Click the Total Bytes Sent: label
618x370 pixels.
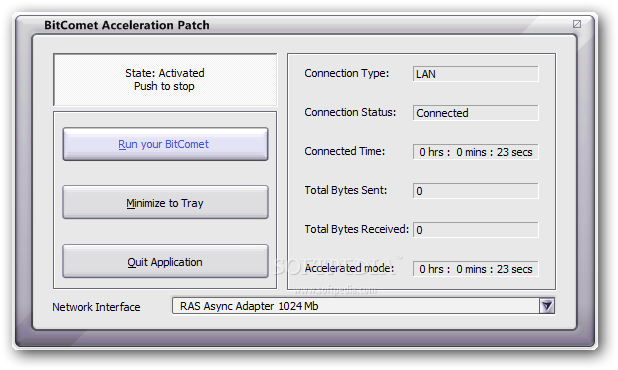click(x=346, y=190)
